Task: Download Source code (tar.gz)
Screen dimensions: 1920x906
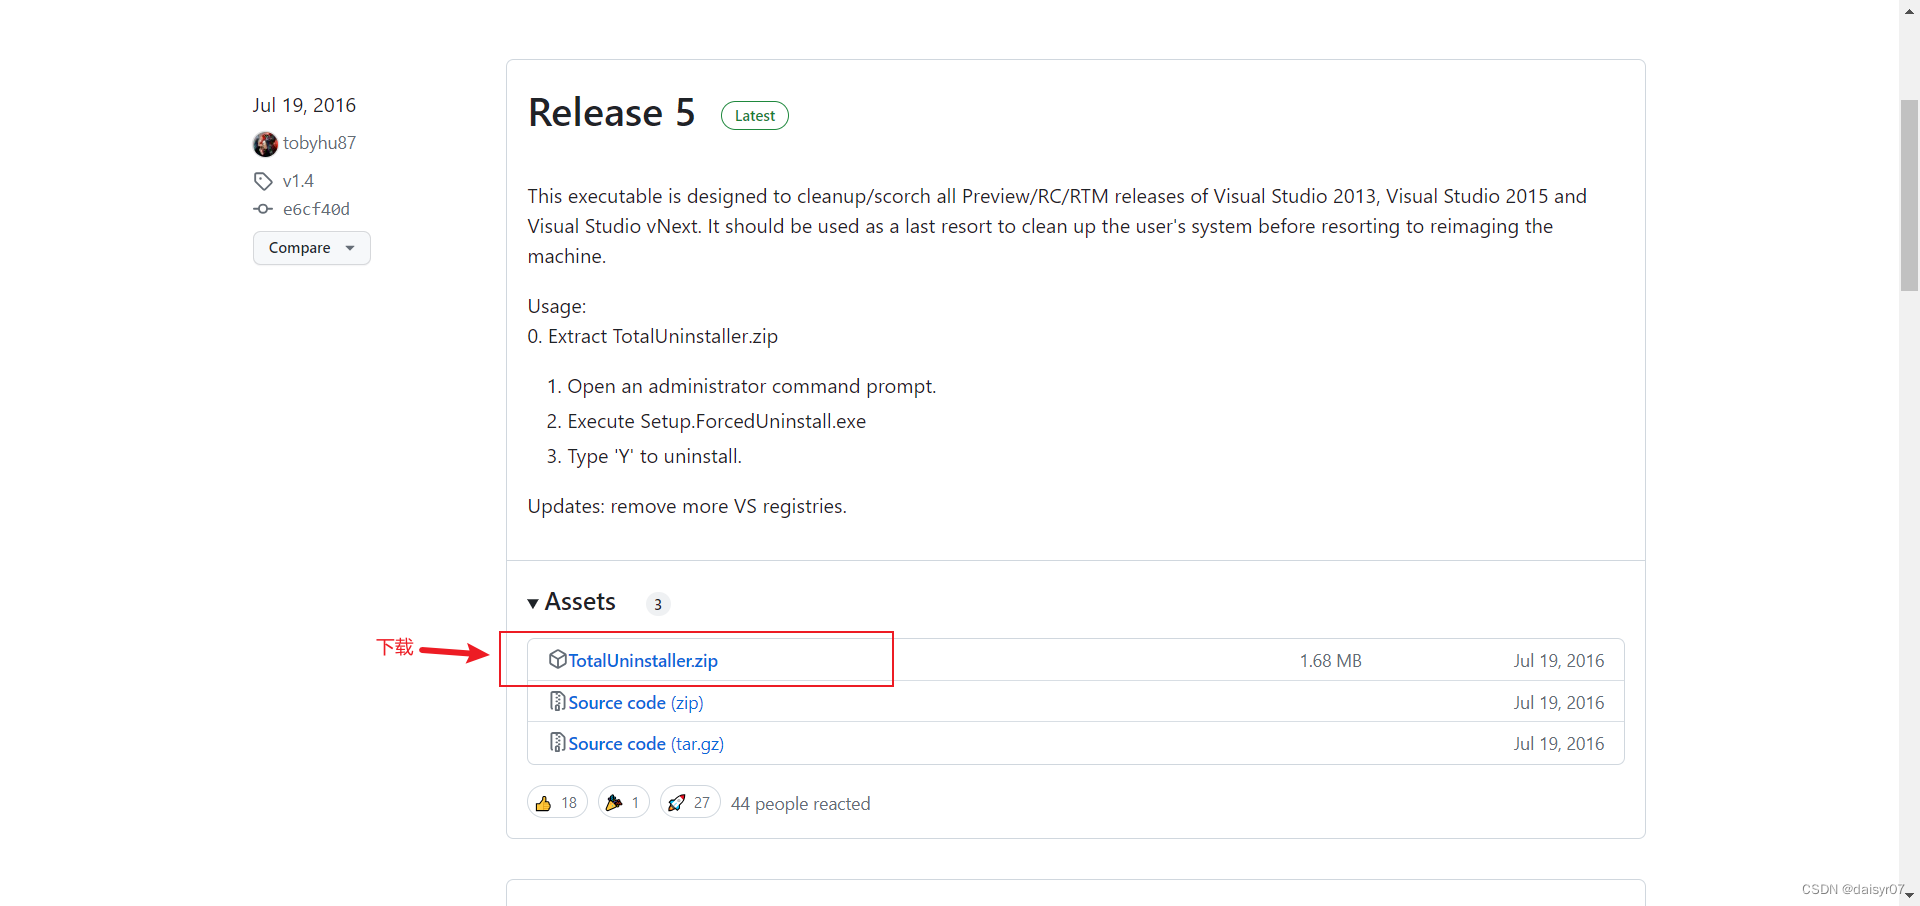Action: (646, 744)
